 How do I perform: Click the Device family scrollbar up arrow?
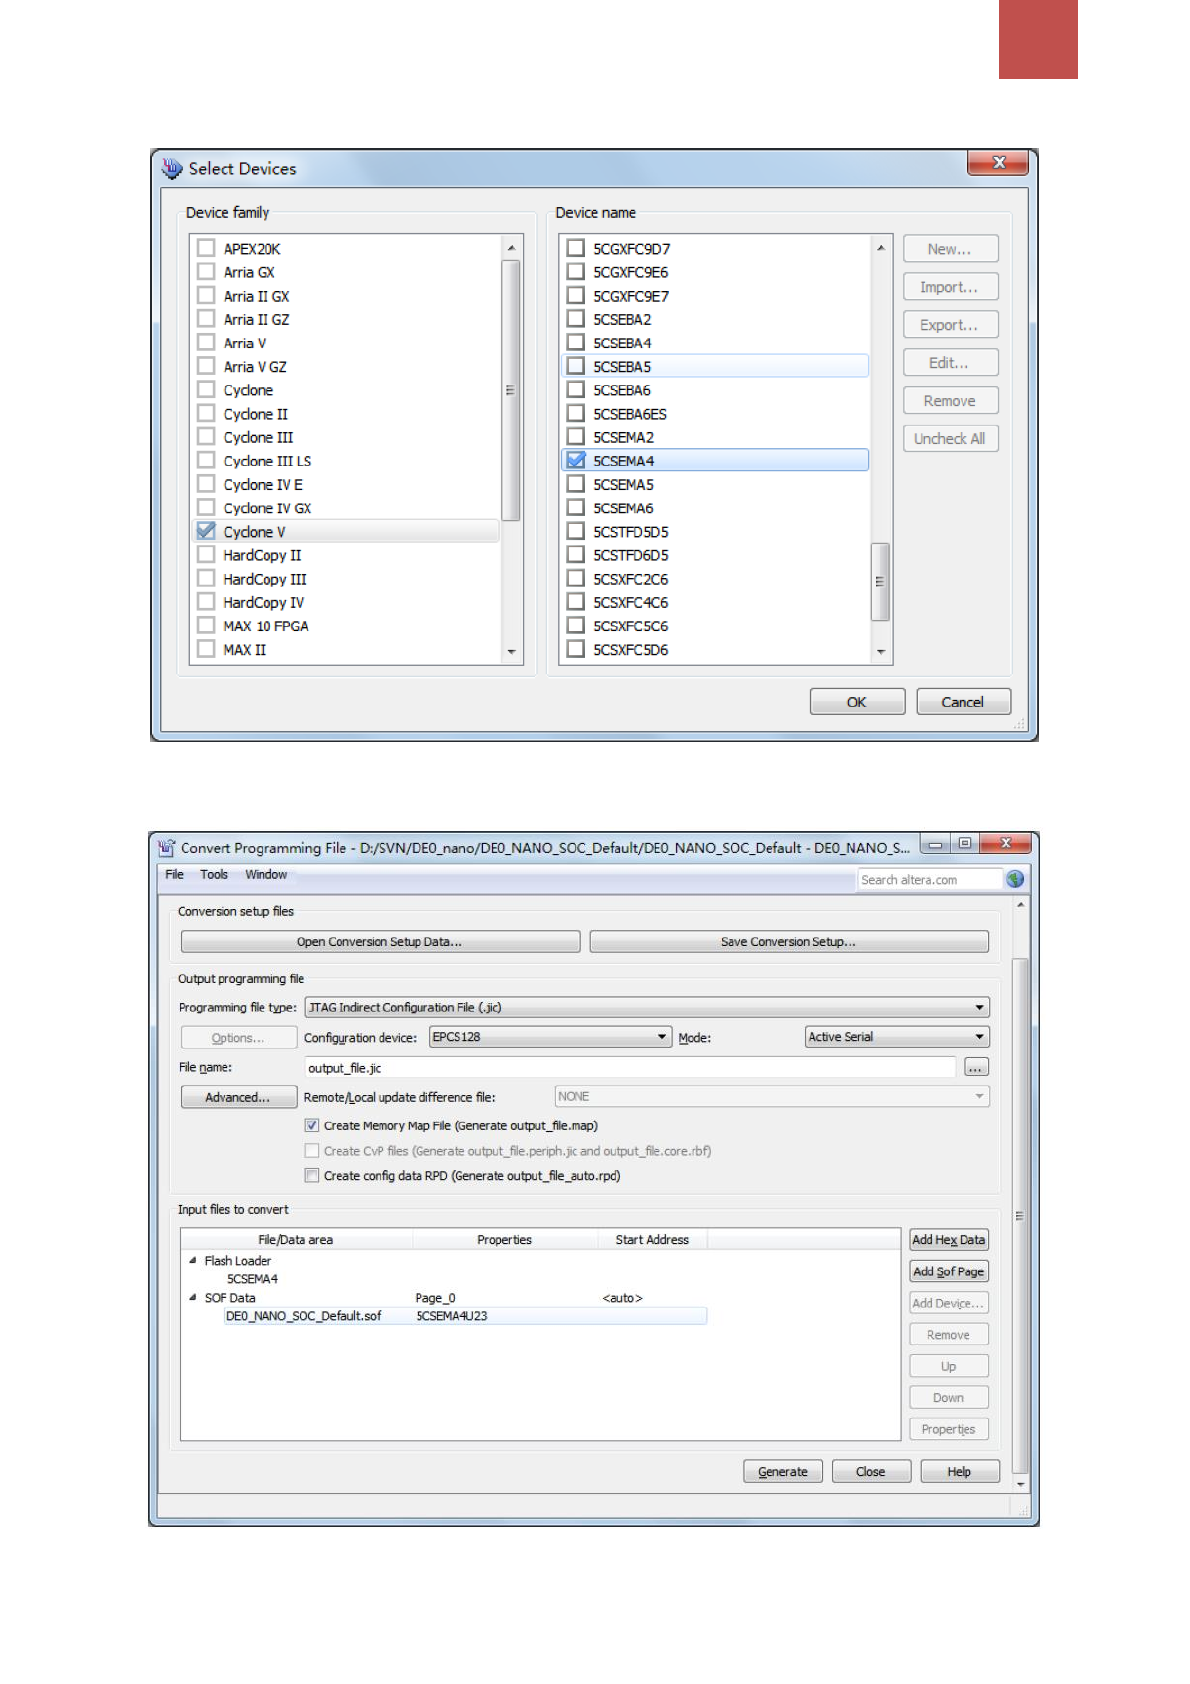pyautogui.click(x=511, y=247)
